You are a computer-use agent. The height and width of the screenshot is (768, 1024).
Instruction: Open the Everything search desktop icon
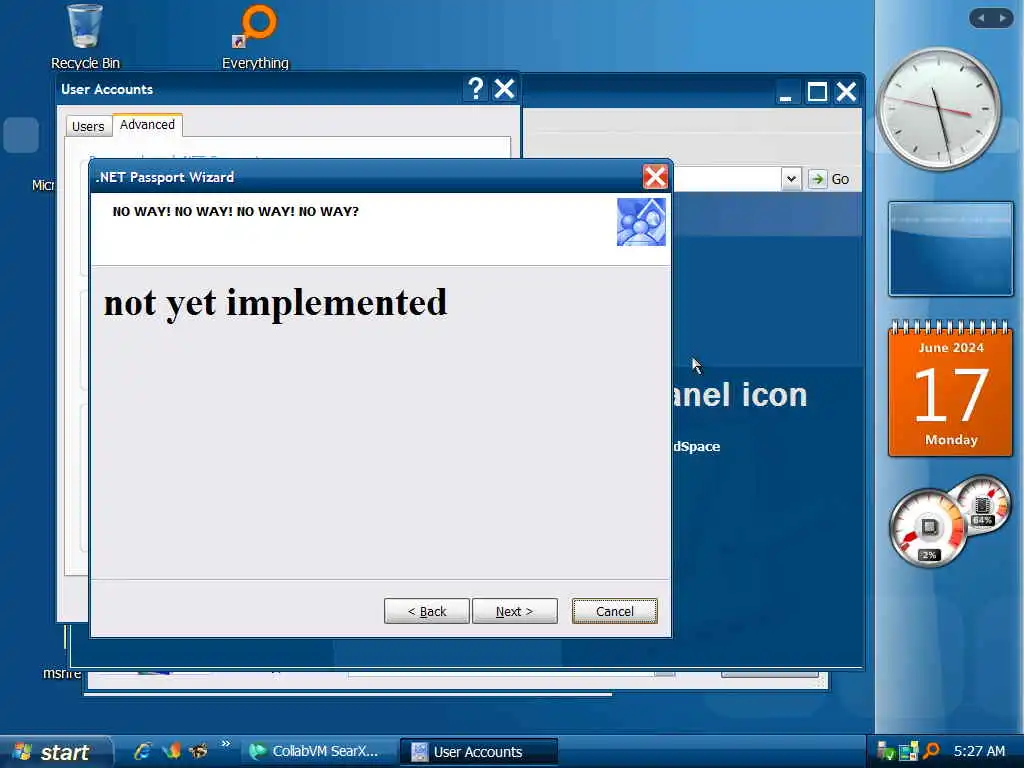point(255,37)
